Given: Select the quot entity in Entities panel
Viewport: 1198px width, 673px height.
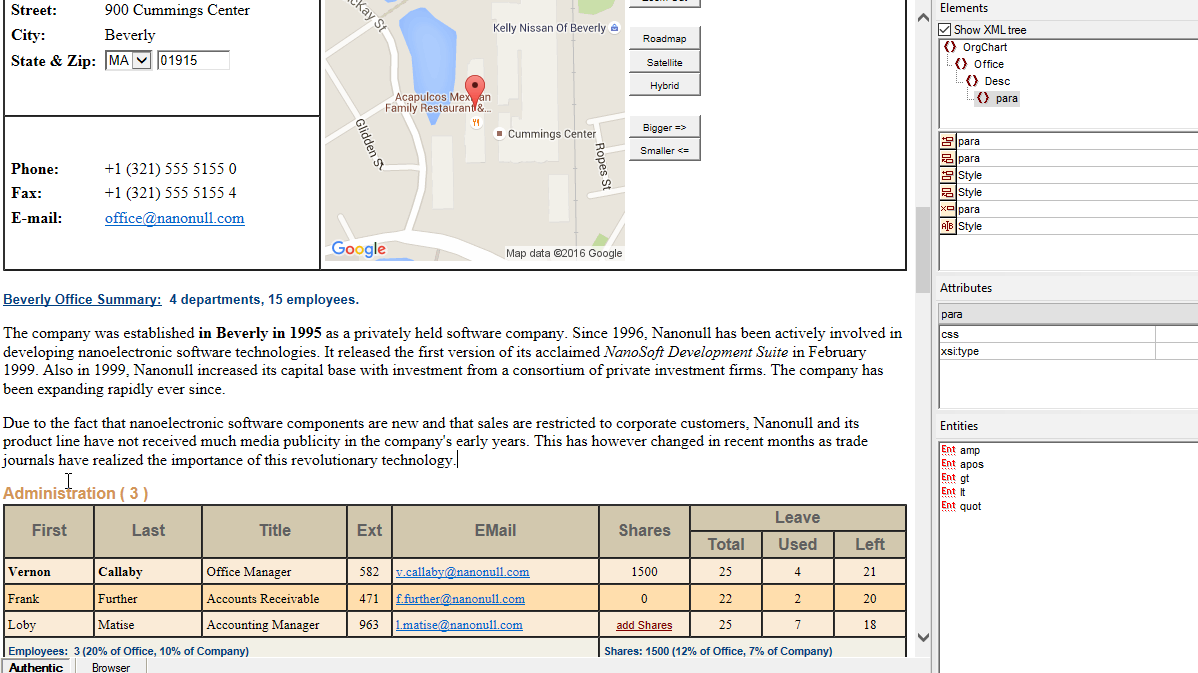Looking at the screenshot, I should click(x=970, y=506).
